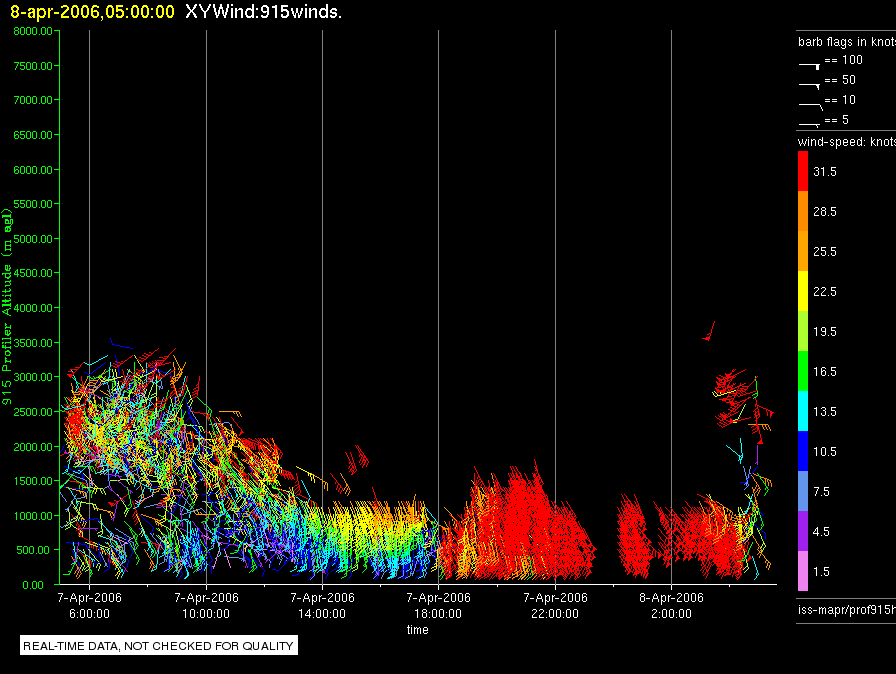Click the 'barb flags in knots' legend heading
Viewport: 896px width, 674px height.
(847, 42)
